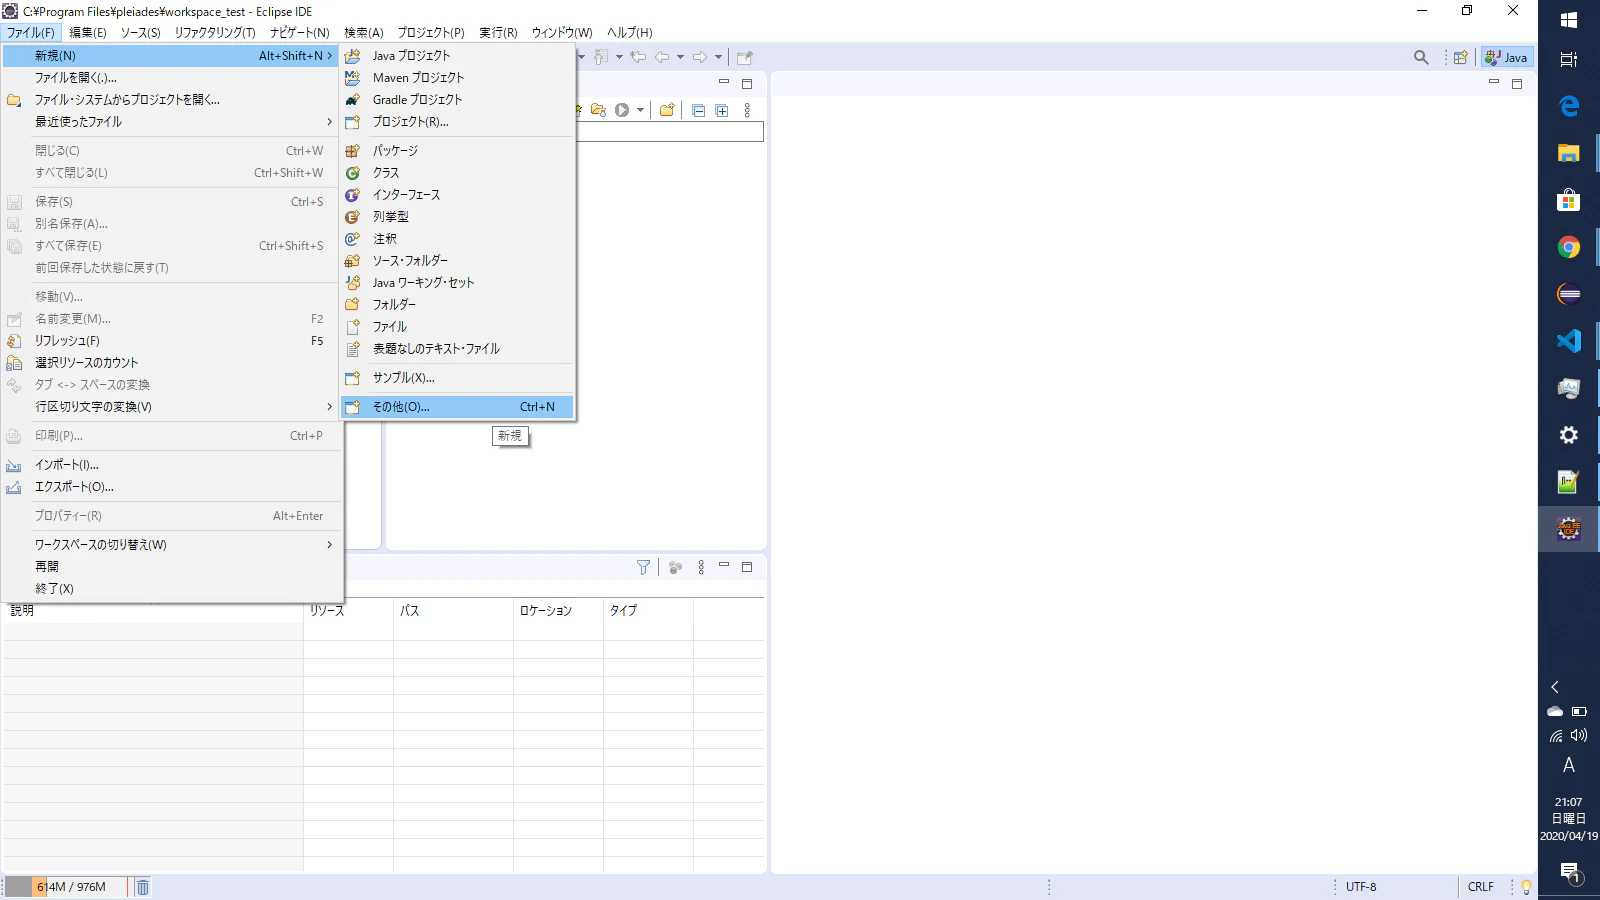Image resolution: width=1600 pixels, height=900 pixels.
Task: Click the garbage collector trash icon
Action: [143, 887]
